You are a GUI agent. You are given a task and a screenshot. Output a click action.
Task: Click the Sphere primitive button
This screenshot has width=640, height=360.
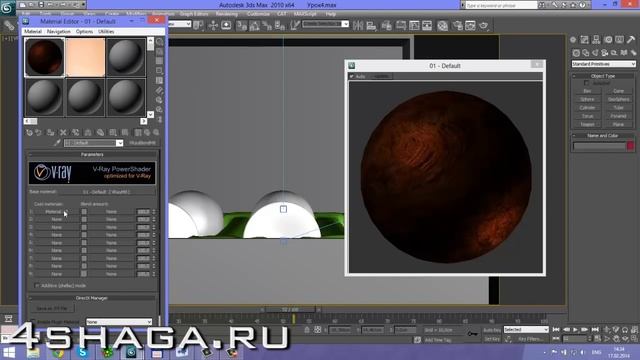[587, 99]
